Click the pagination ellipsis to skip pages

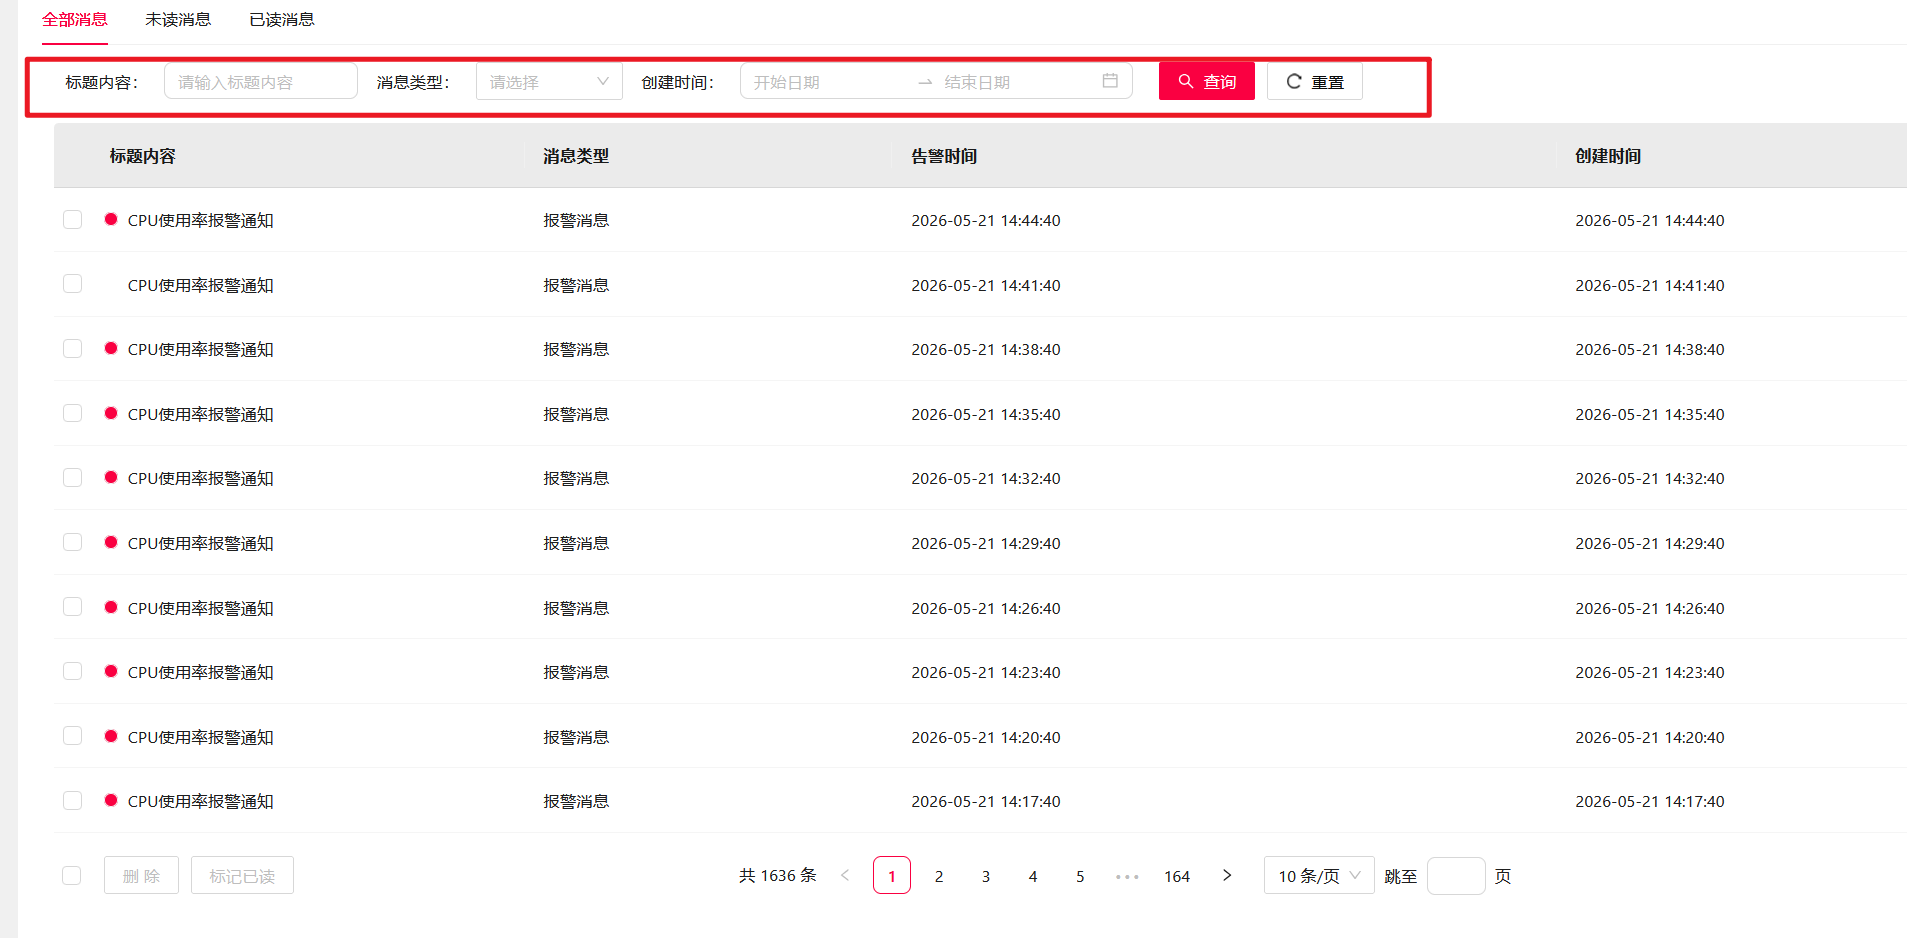click(x=1127, y=876)
